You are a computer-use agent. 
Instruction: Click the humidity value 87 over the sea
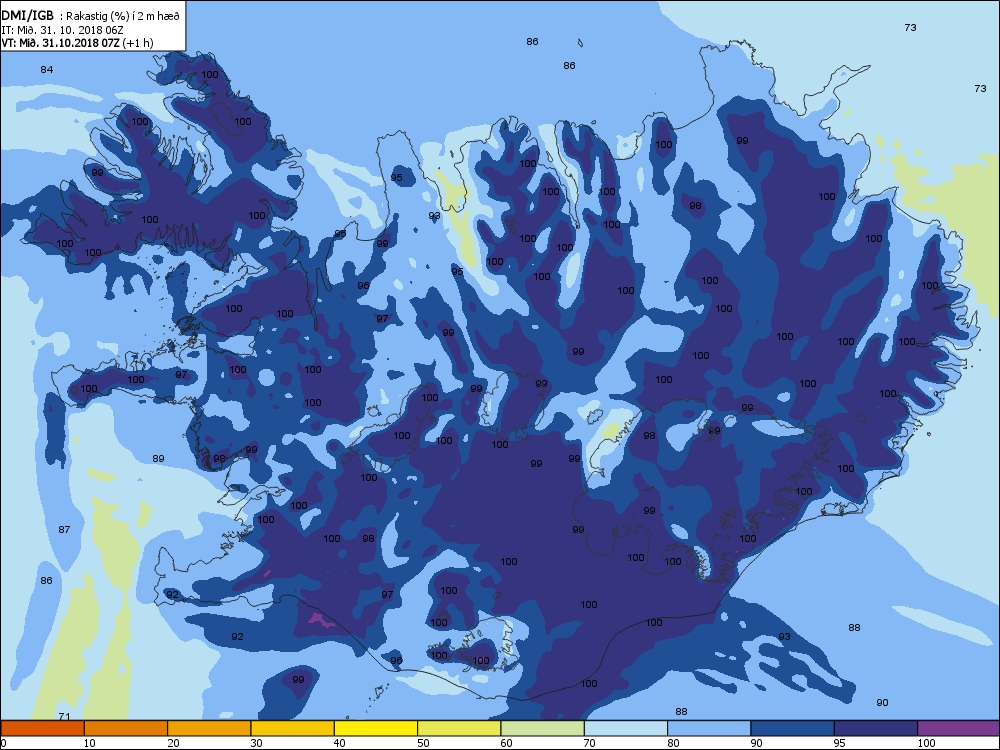click(x=64, y=529)
